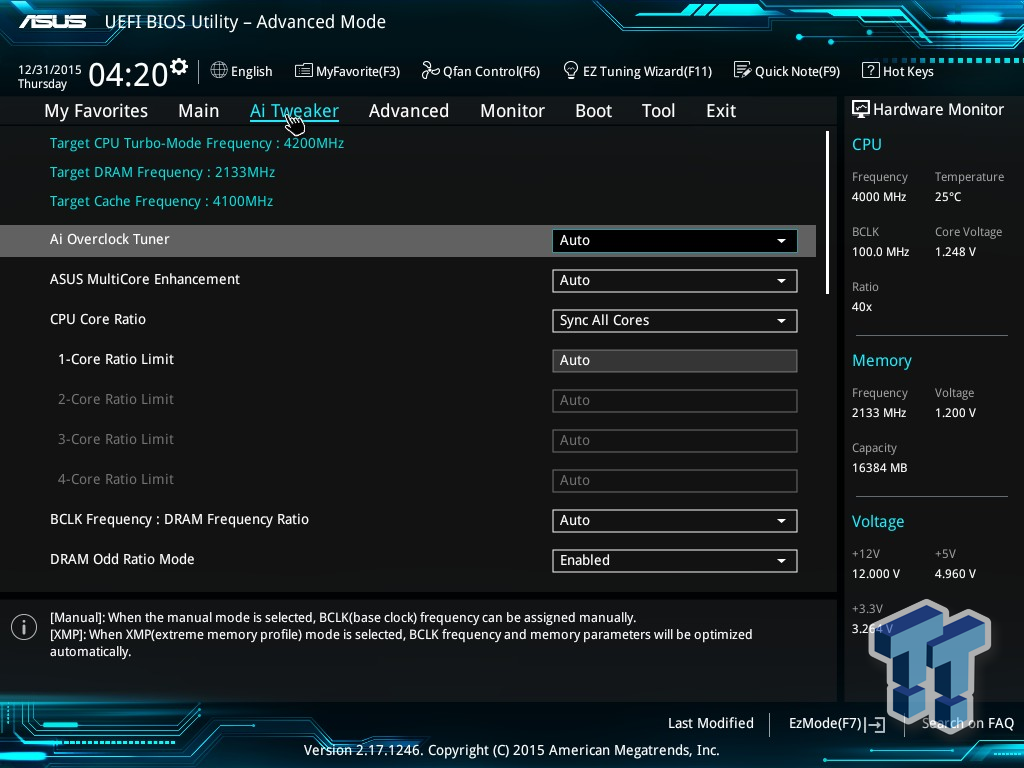Open the My Favorites tab
Screen dimensions: 1024x768
(96, 111)
